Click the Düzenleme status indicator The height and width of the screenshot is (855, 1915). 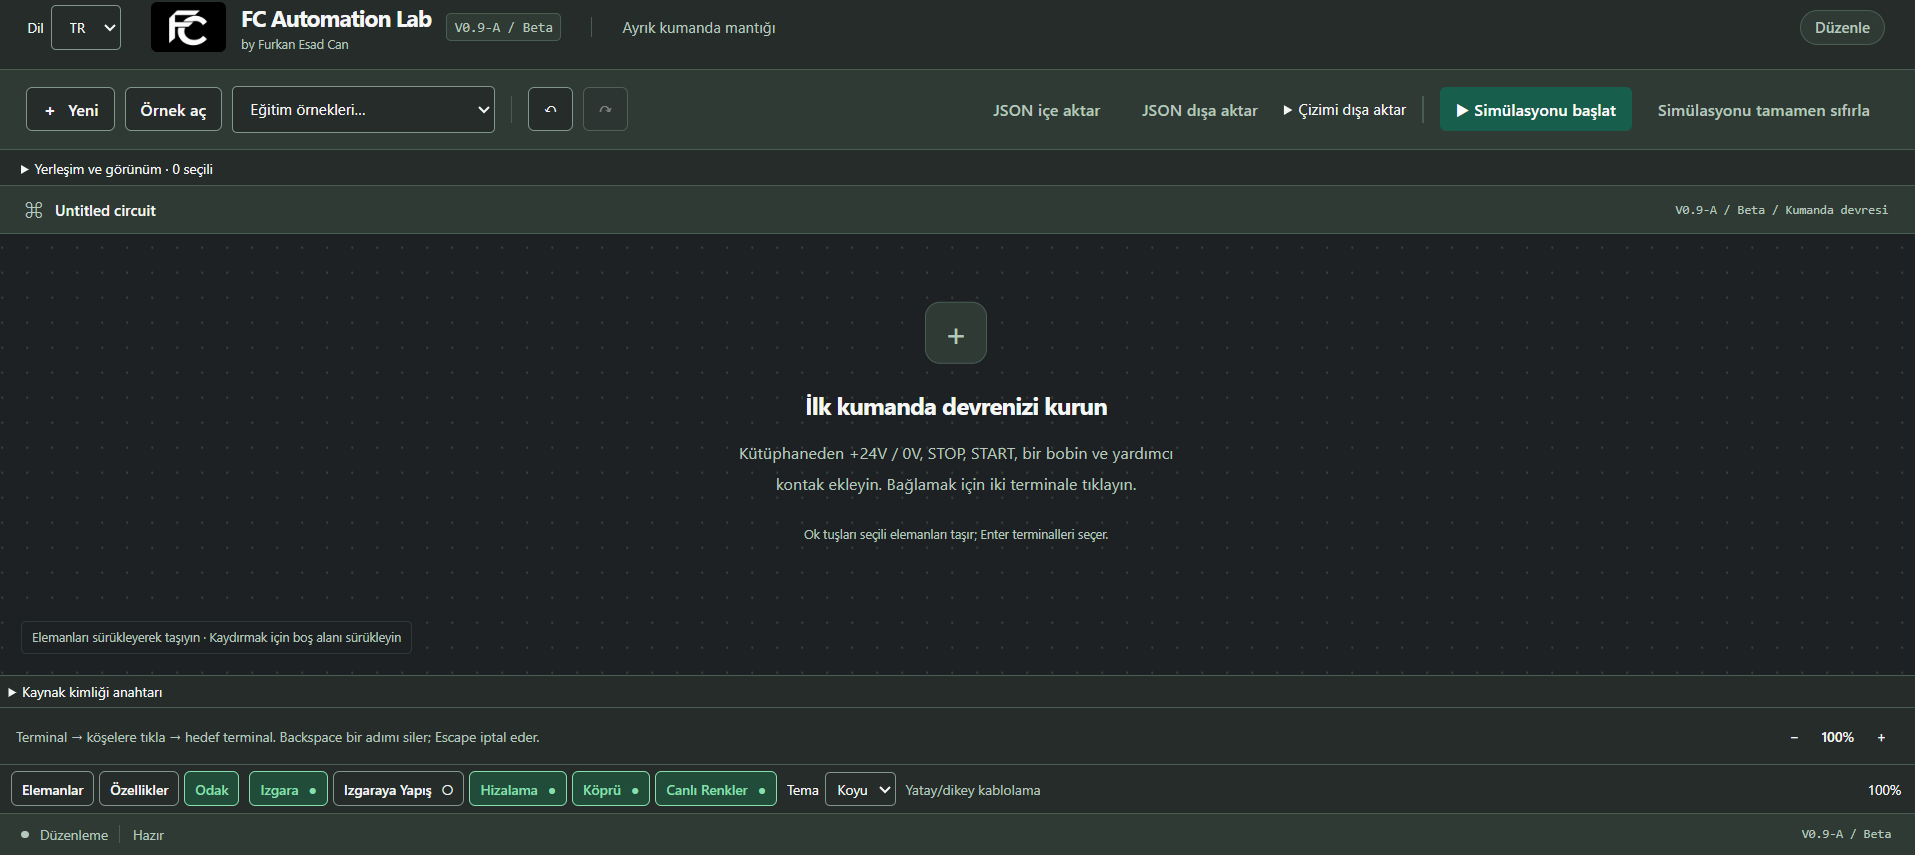click(x=65, y=835)
